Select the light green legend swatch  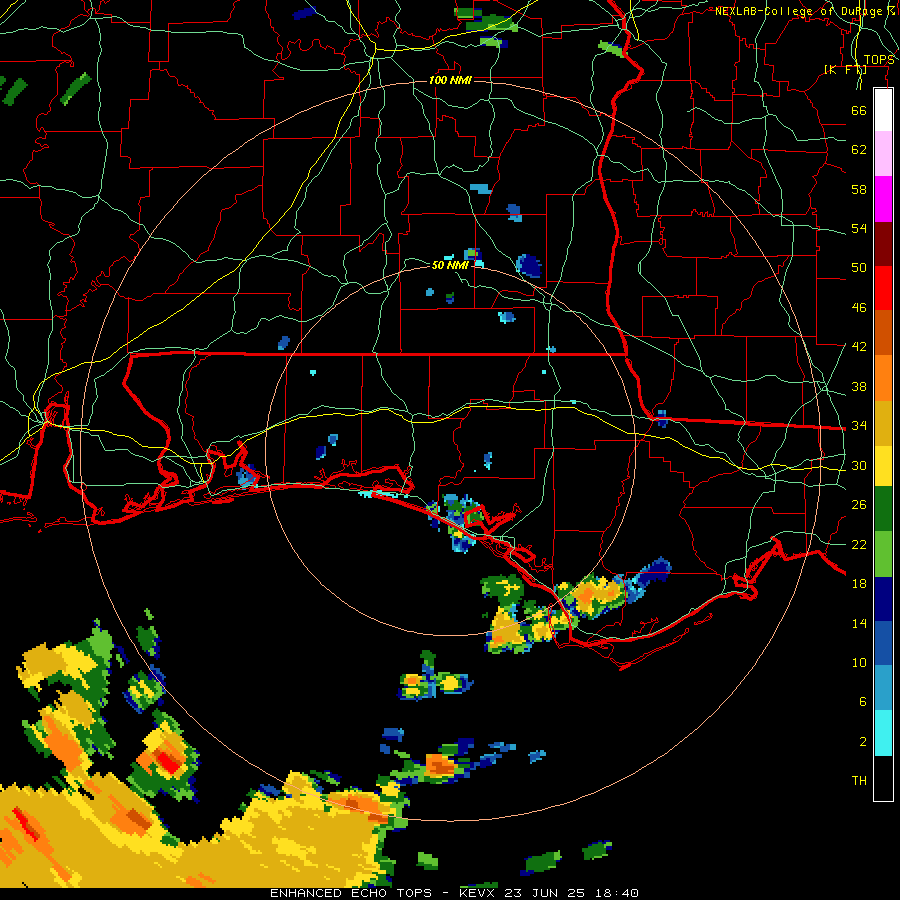pyautogui.click(x=883, y=553)
